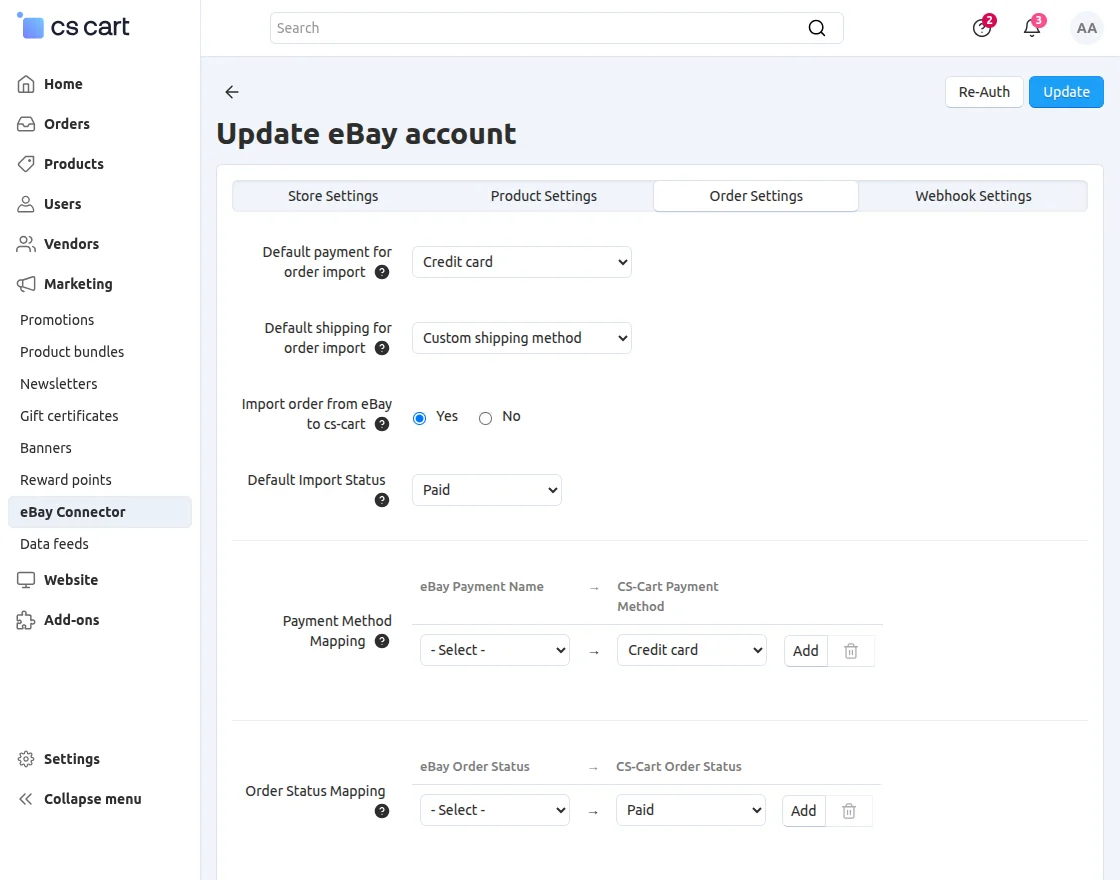Open Promotions in the Marketing submenu
The image size is (1120, 880).
(57, 320)
